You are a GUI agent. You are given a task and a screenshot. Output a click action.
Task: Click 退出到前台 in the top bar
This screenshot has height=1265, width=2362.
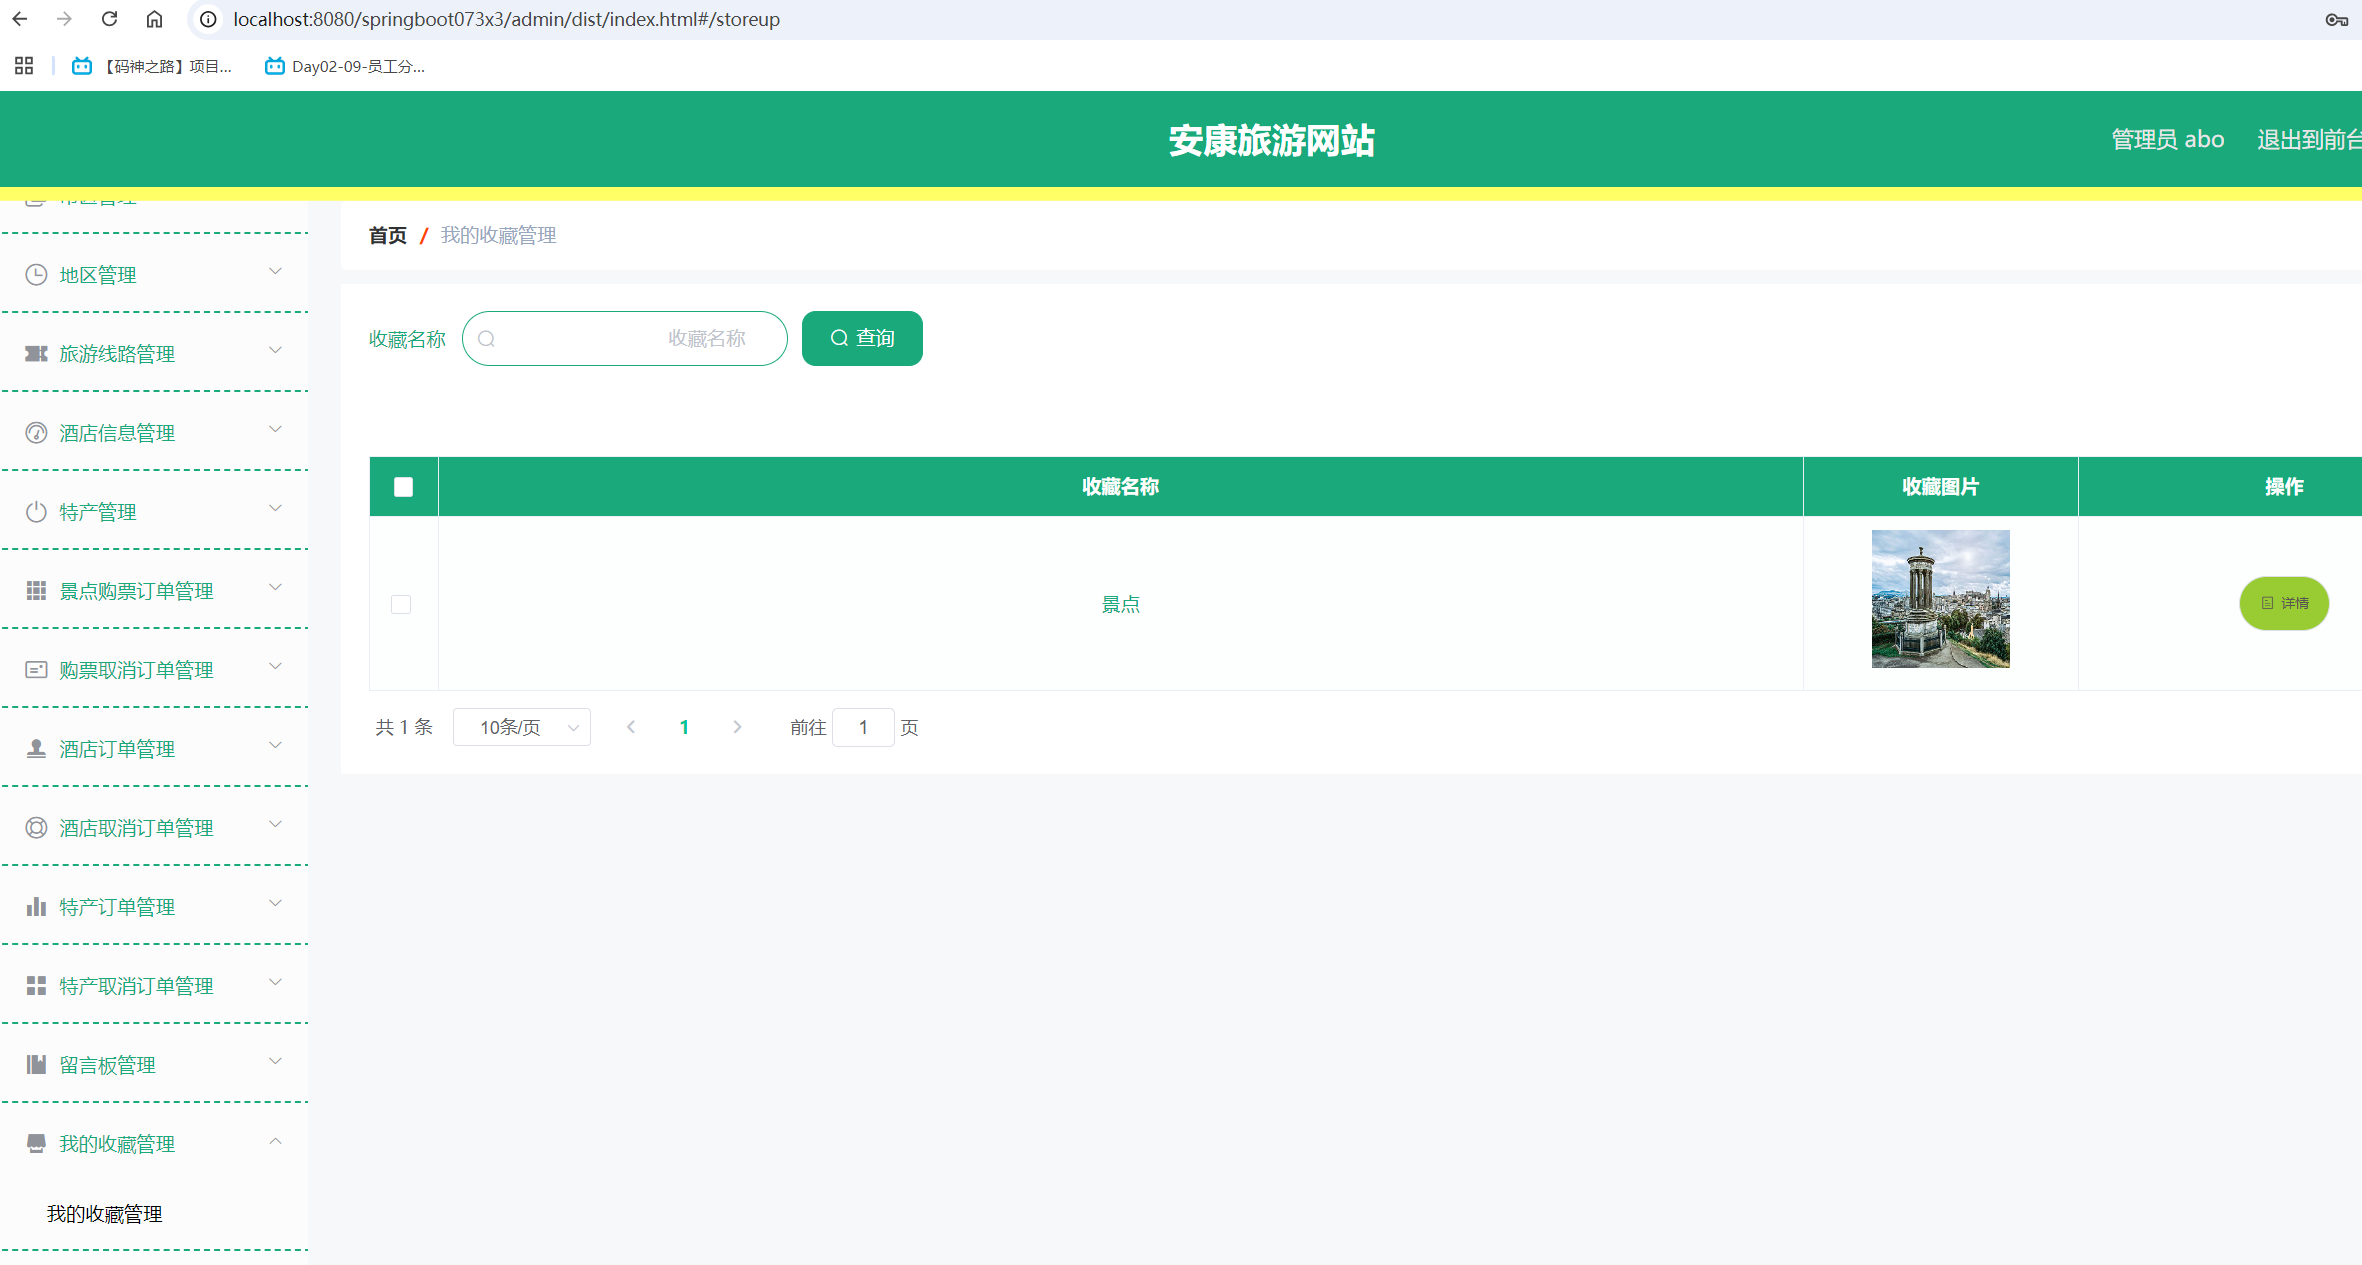point(2308,139)
